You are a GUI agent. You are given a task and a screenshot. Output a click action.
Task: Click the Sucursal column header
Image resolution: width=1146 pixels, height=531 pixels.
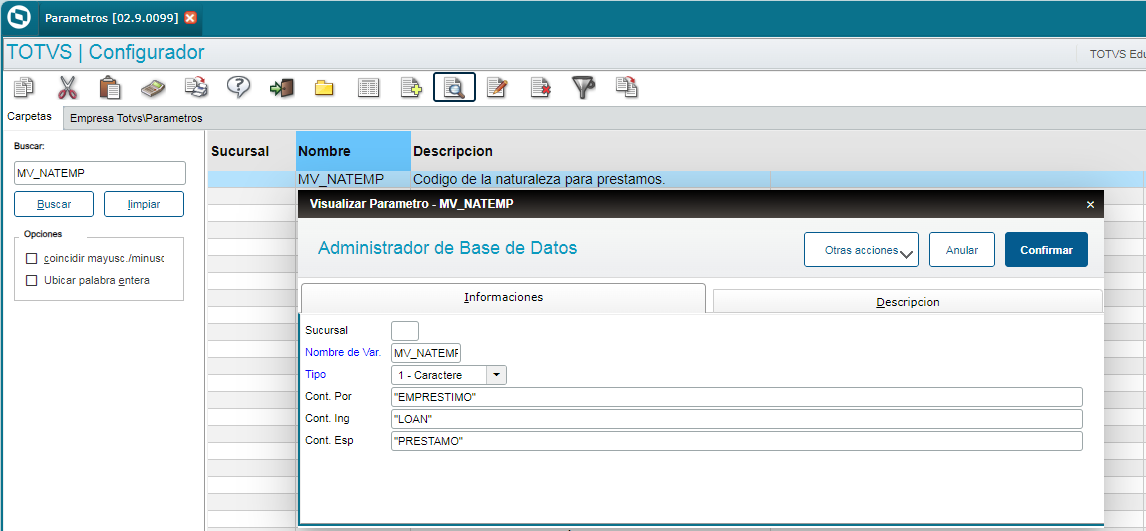pyautogui.click(x=251, y=151)
